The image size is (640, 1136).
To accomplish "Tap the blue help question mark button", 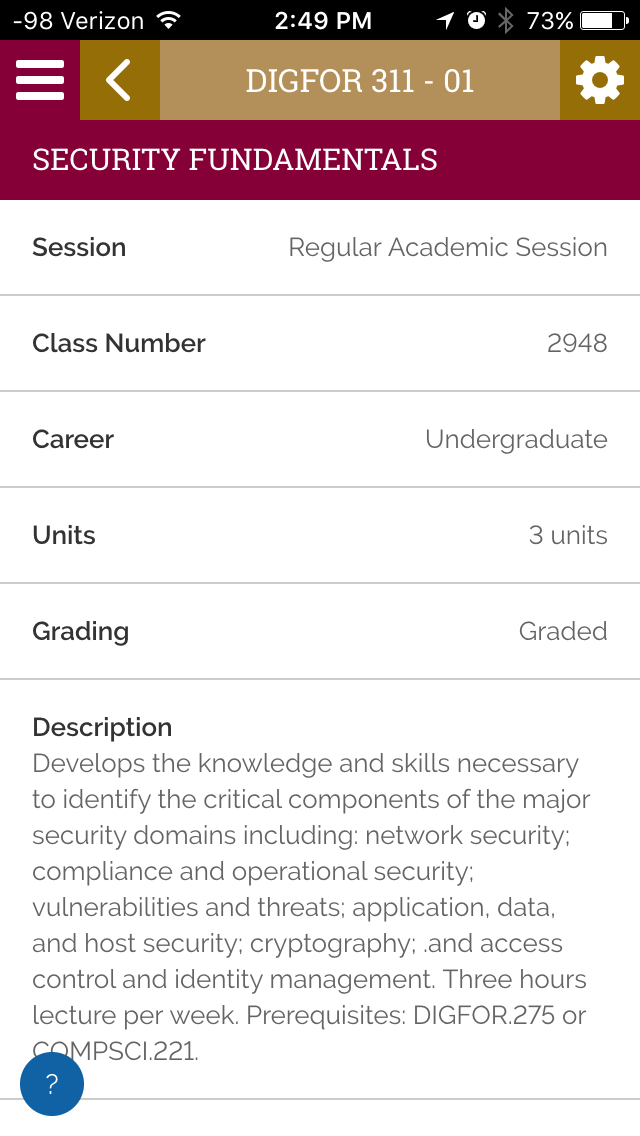I will [x=52, y=1084].
